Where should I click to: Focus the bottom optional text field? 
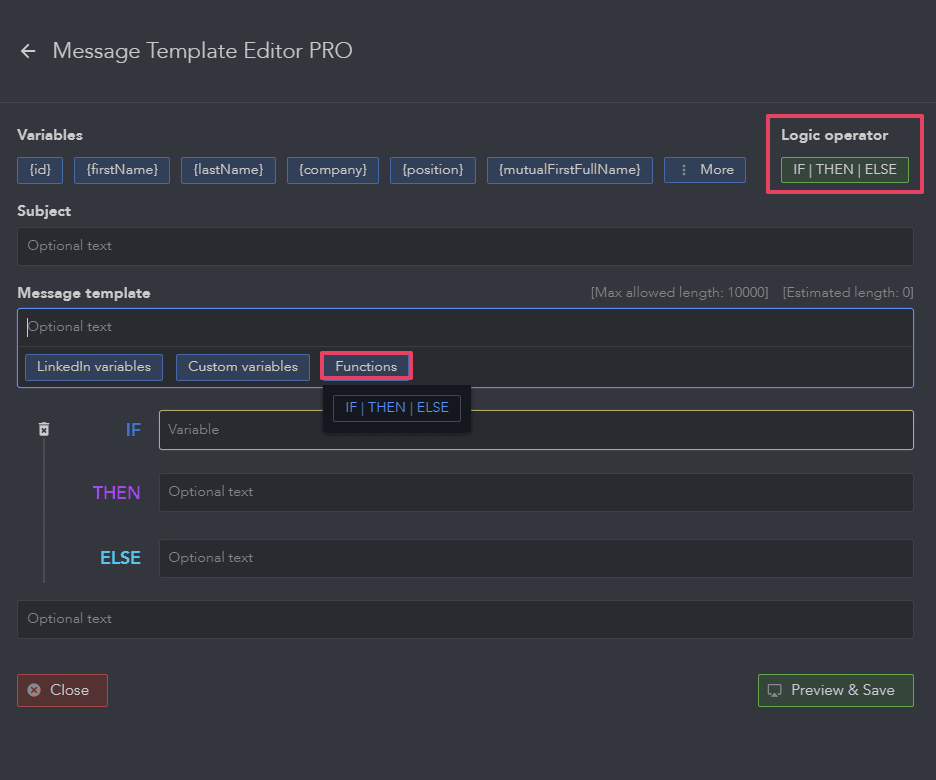pos(465,619)
